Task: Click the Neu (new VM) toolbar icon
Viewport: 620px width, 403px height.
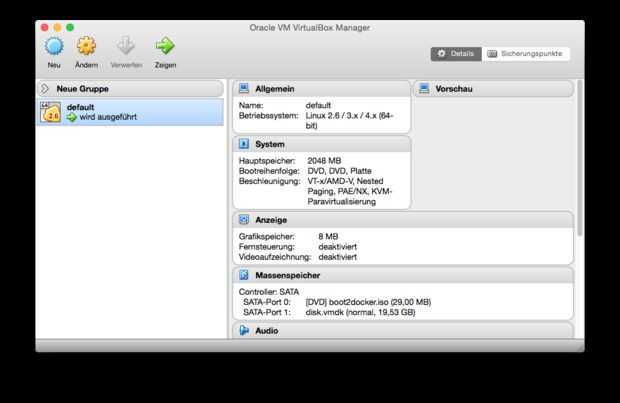Action: pyautogui.click(x=54, y=46)
